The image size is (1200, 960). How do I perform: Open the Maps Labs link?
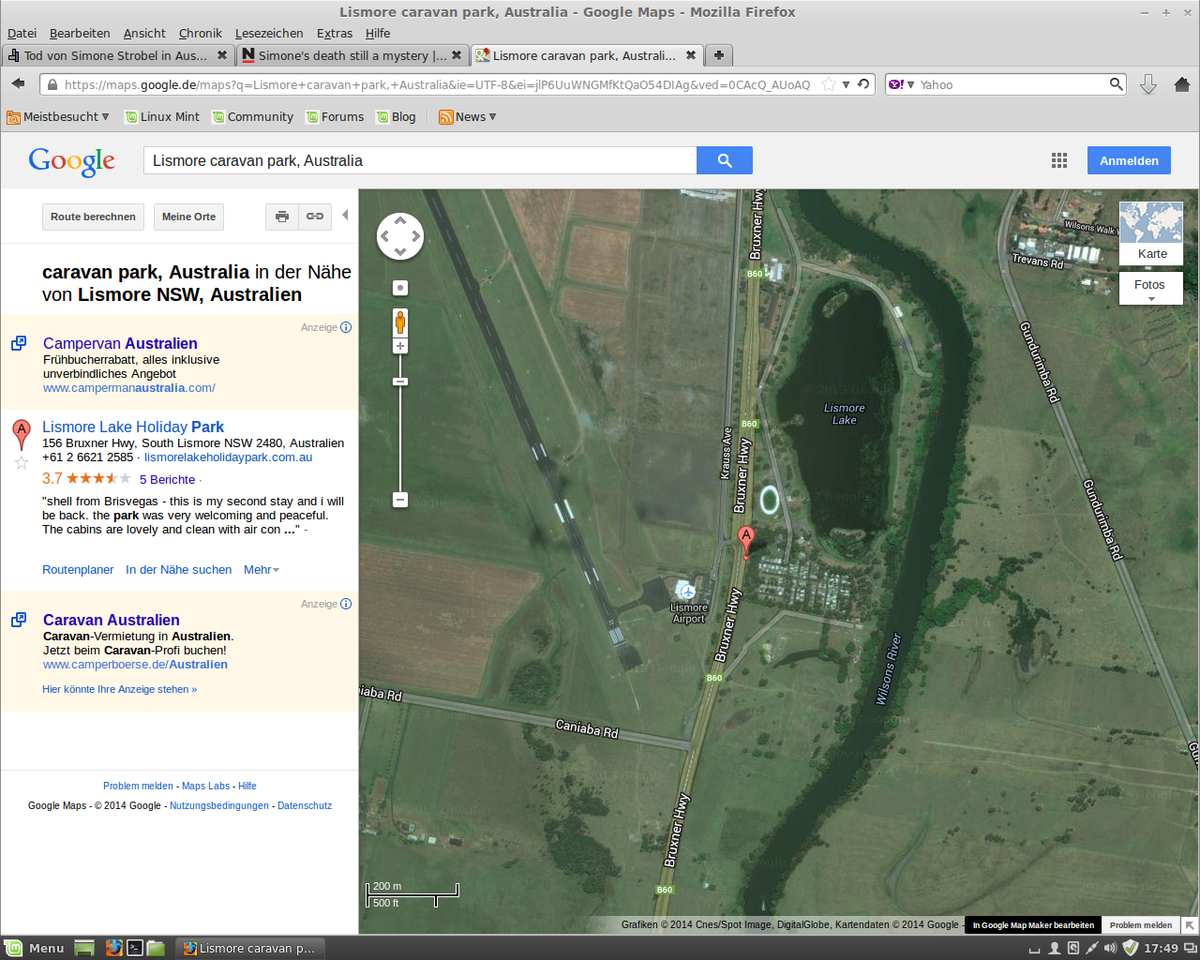[x=206, y=786]
